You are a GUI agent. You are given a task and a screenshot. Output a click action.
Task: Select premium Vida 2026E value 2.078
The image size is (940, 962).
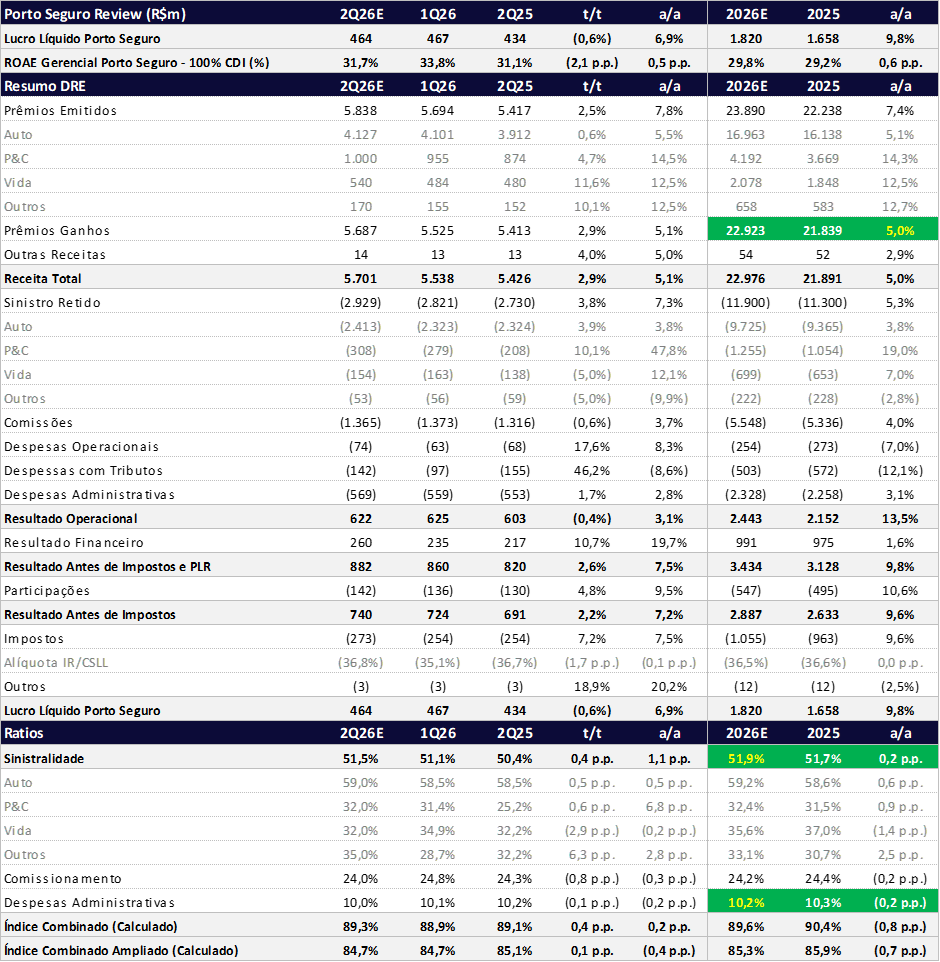[x=746, y=182]
